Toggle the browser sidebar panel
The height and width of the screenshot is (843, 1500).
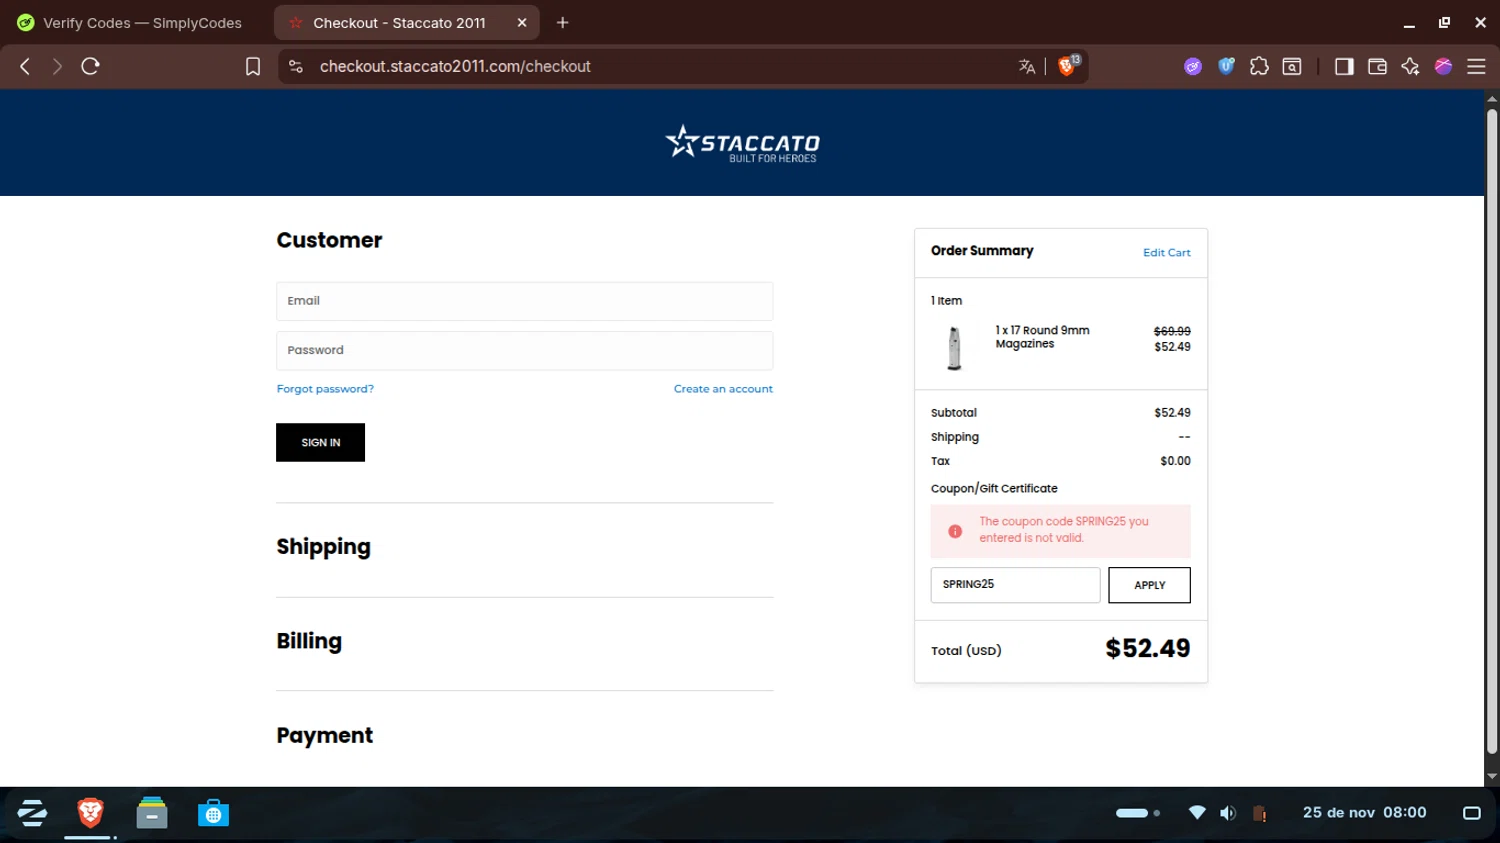point(1344,66)
